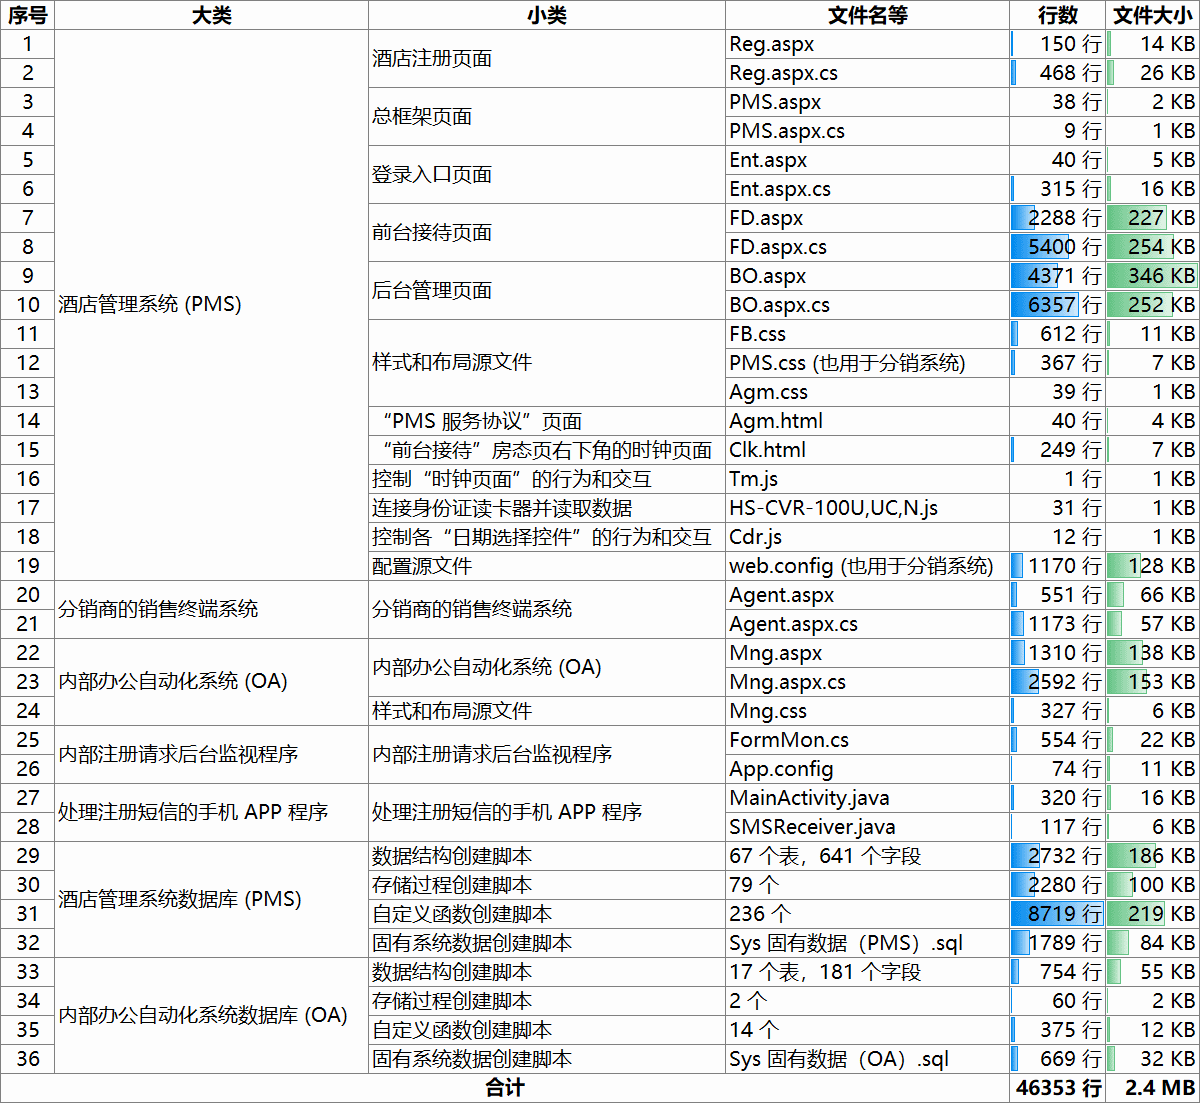This screenshot has width=1200, height=1103.
Task: Click the 文件大小 column header
Action: (x=1152, y=15)
